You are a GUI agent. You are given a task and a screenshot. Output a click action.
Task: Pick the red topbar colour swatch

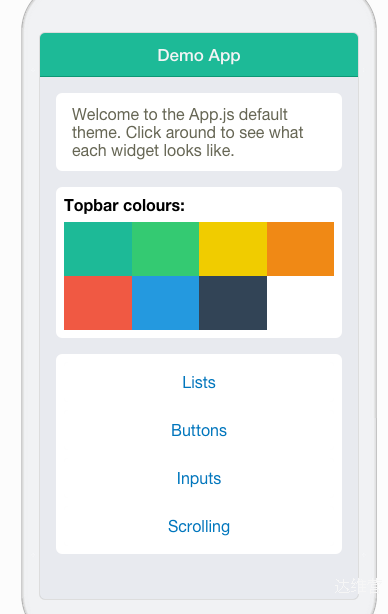98,303
